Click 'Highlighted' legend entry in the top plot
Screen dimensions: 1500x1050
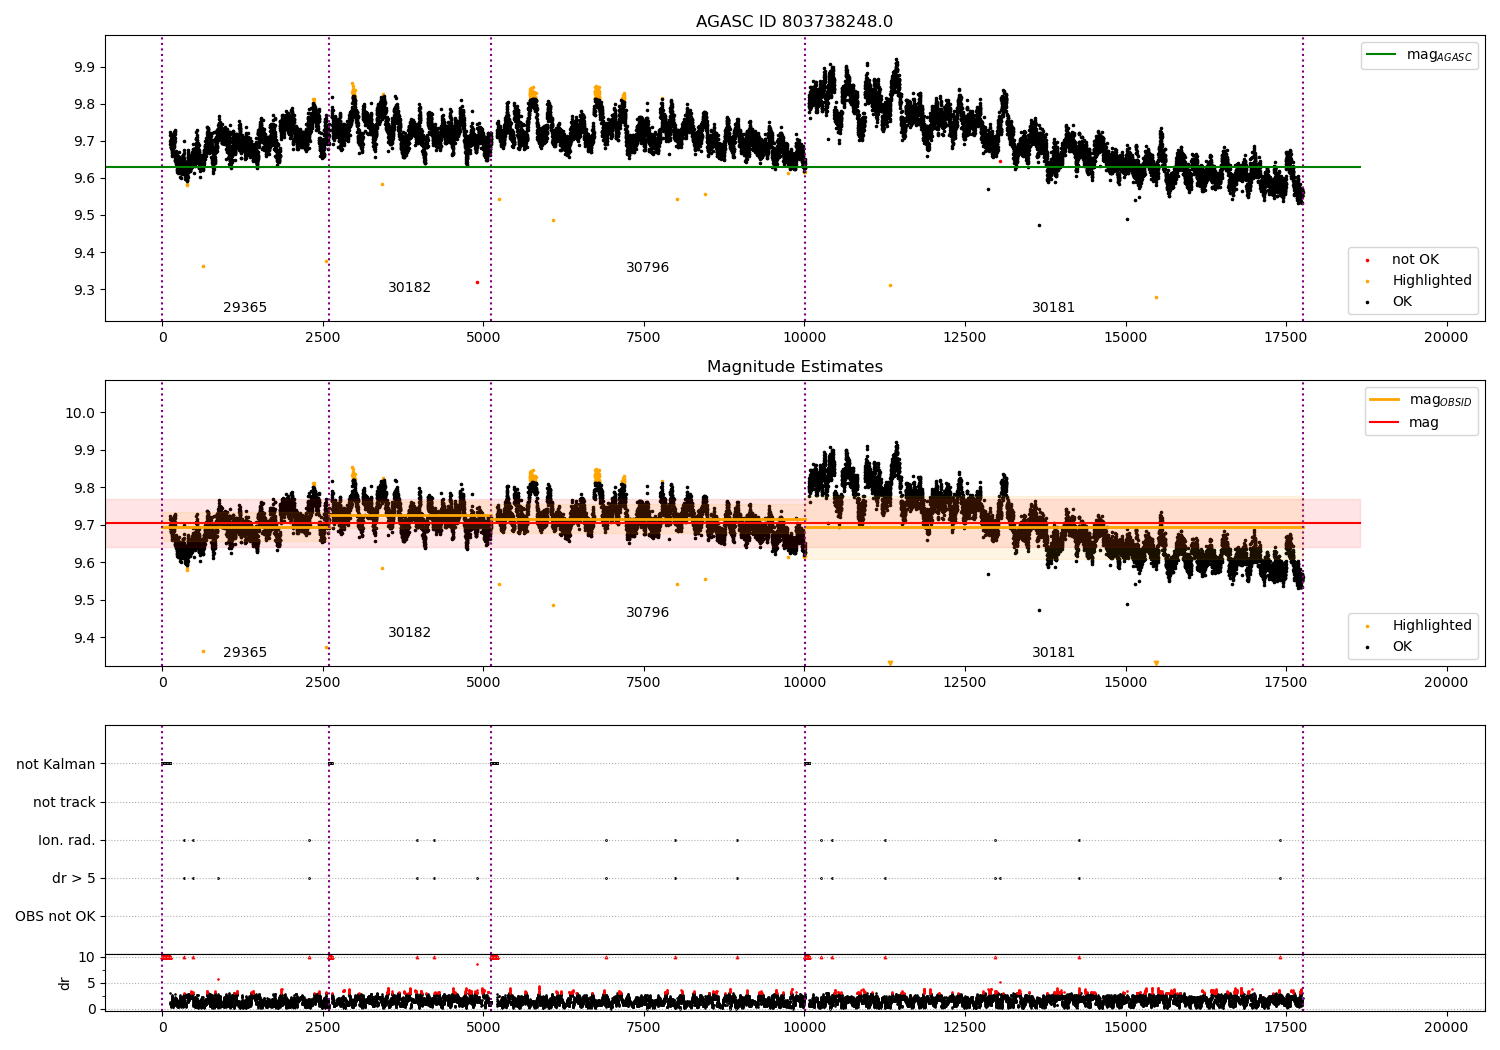click(1432, 281)
